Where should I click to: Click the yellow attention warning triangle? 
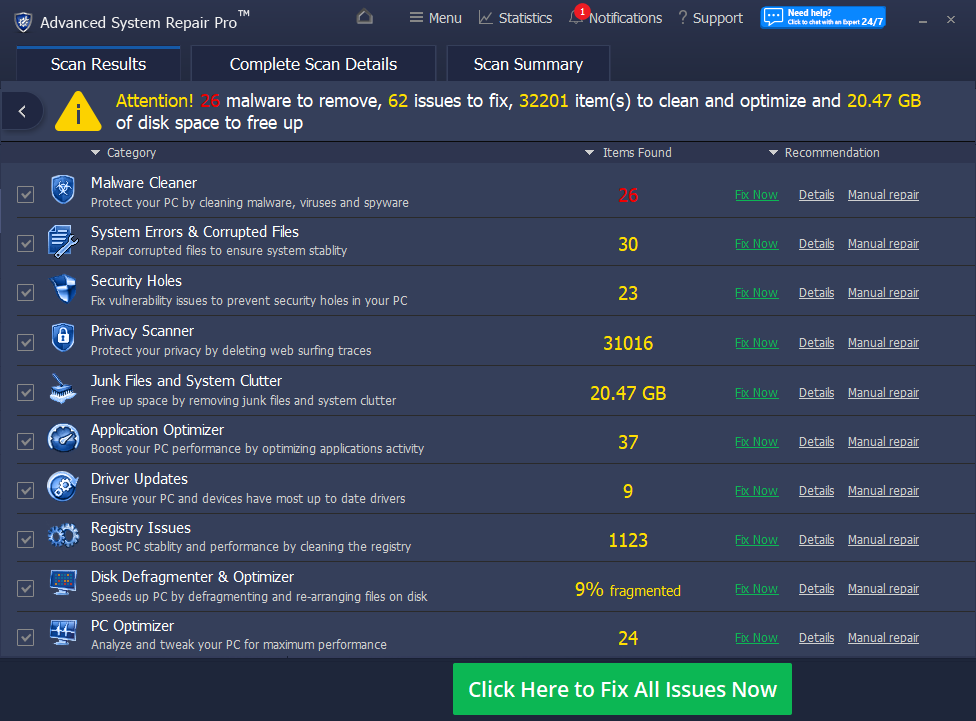point(78,111)
